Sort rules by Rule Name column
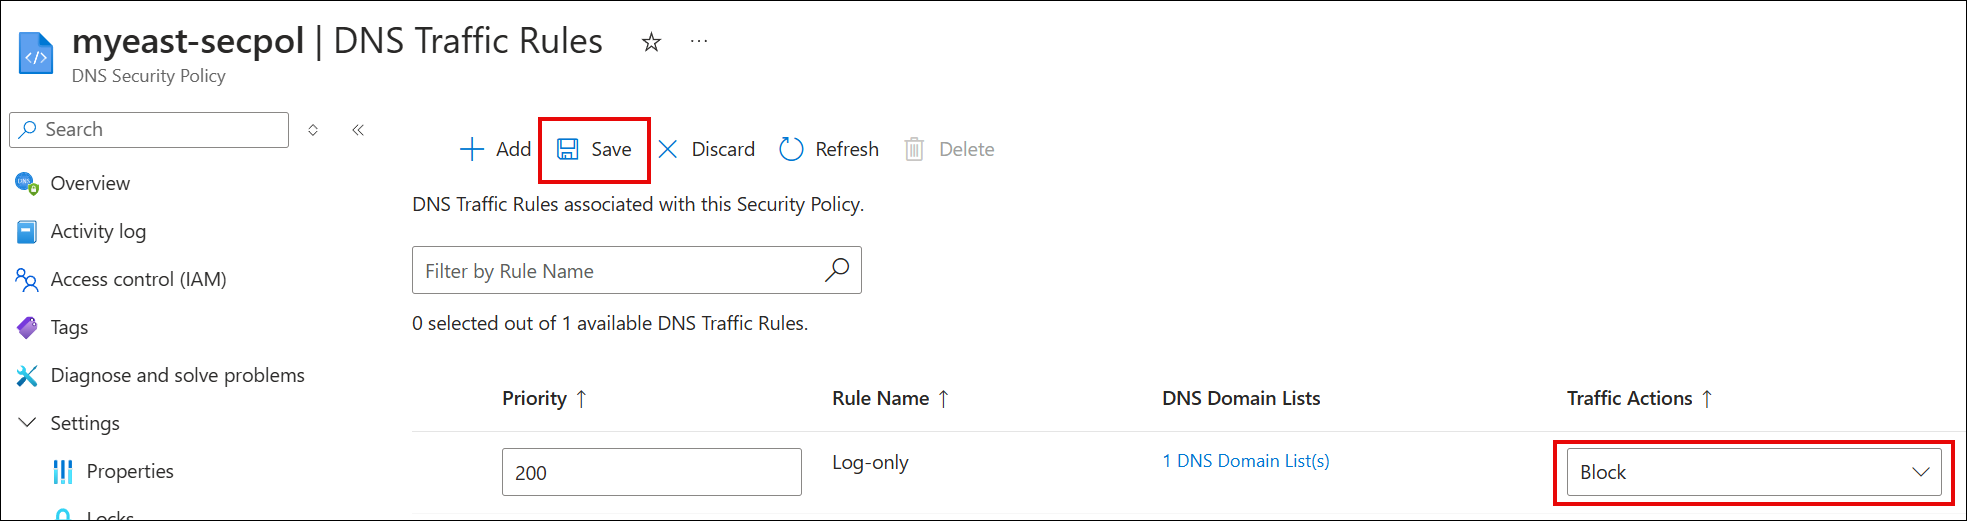 pyautogui.click(x=890, y=398)
